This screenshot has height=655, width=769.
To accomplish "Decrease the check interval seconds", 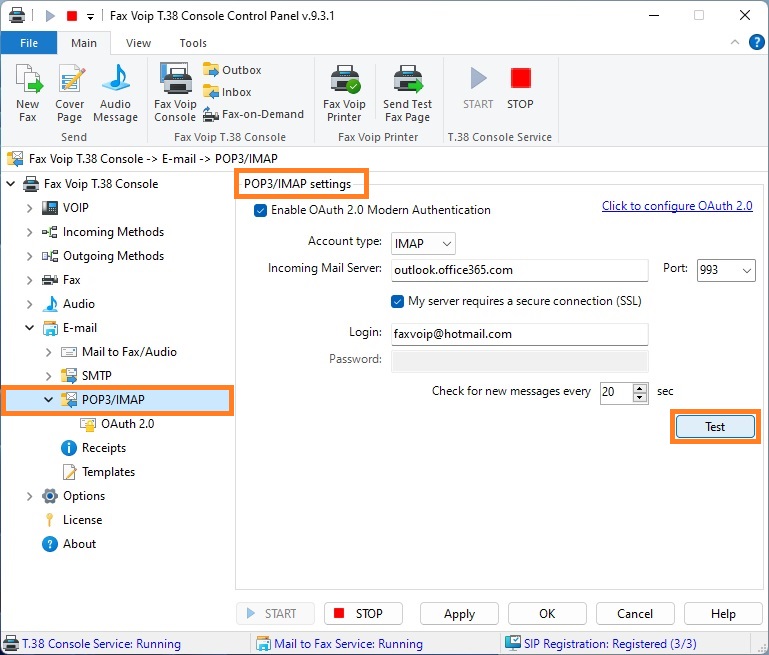I will (640, 398).
